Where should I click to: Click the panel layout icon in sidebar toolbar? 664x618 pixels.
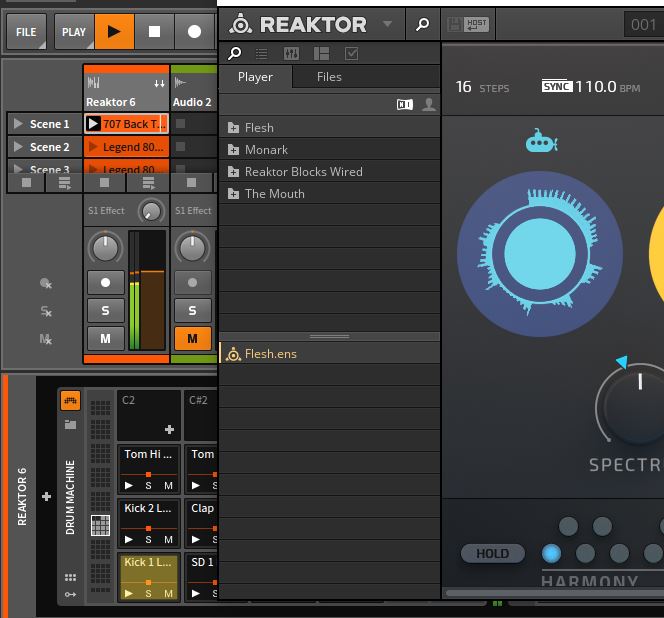[321, 54]
